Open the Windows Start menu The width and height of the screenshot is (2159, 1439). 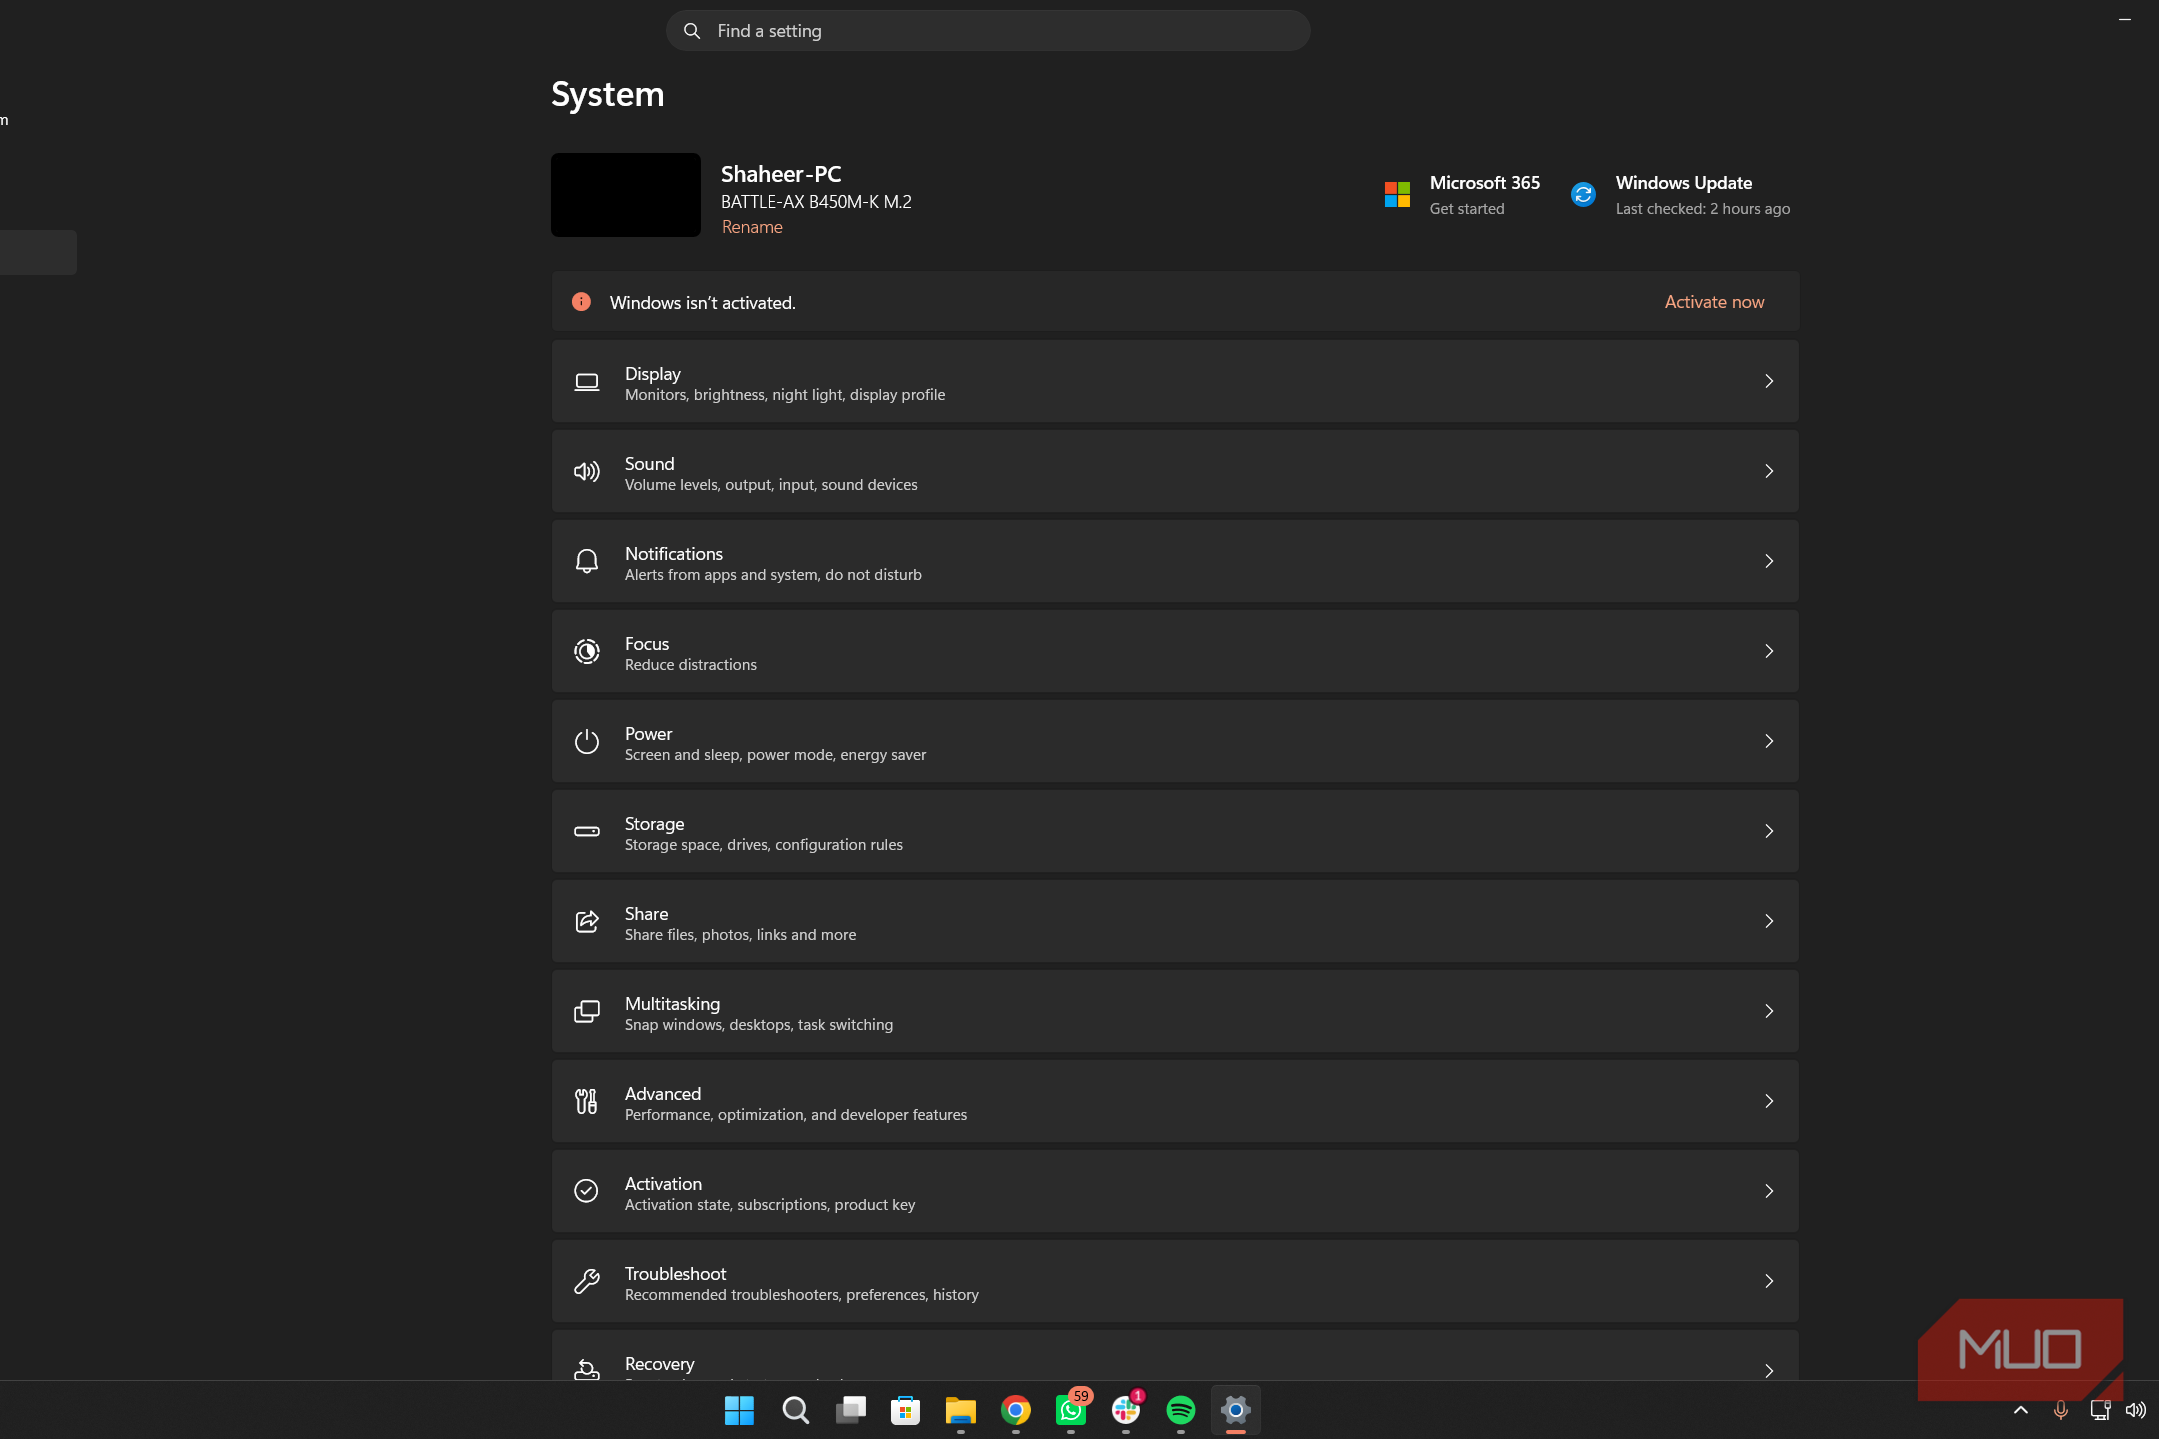pyautogui.click(x=739, y=1410)
